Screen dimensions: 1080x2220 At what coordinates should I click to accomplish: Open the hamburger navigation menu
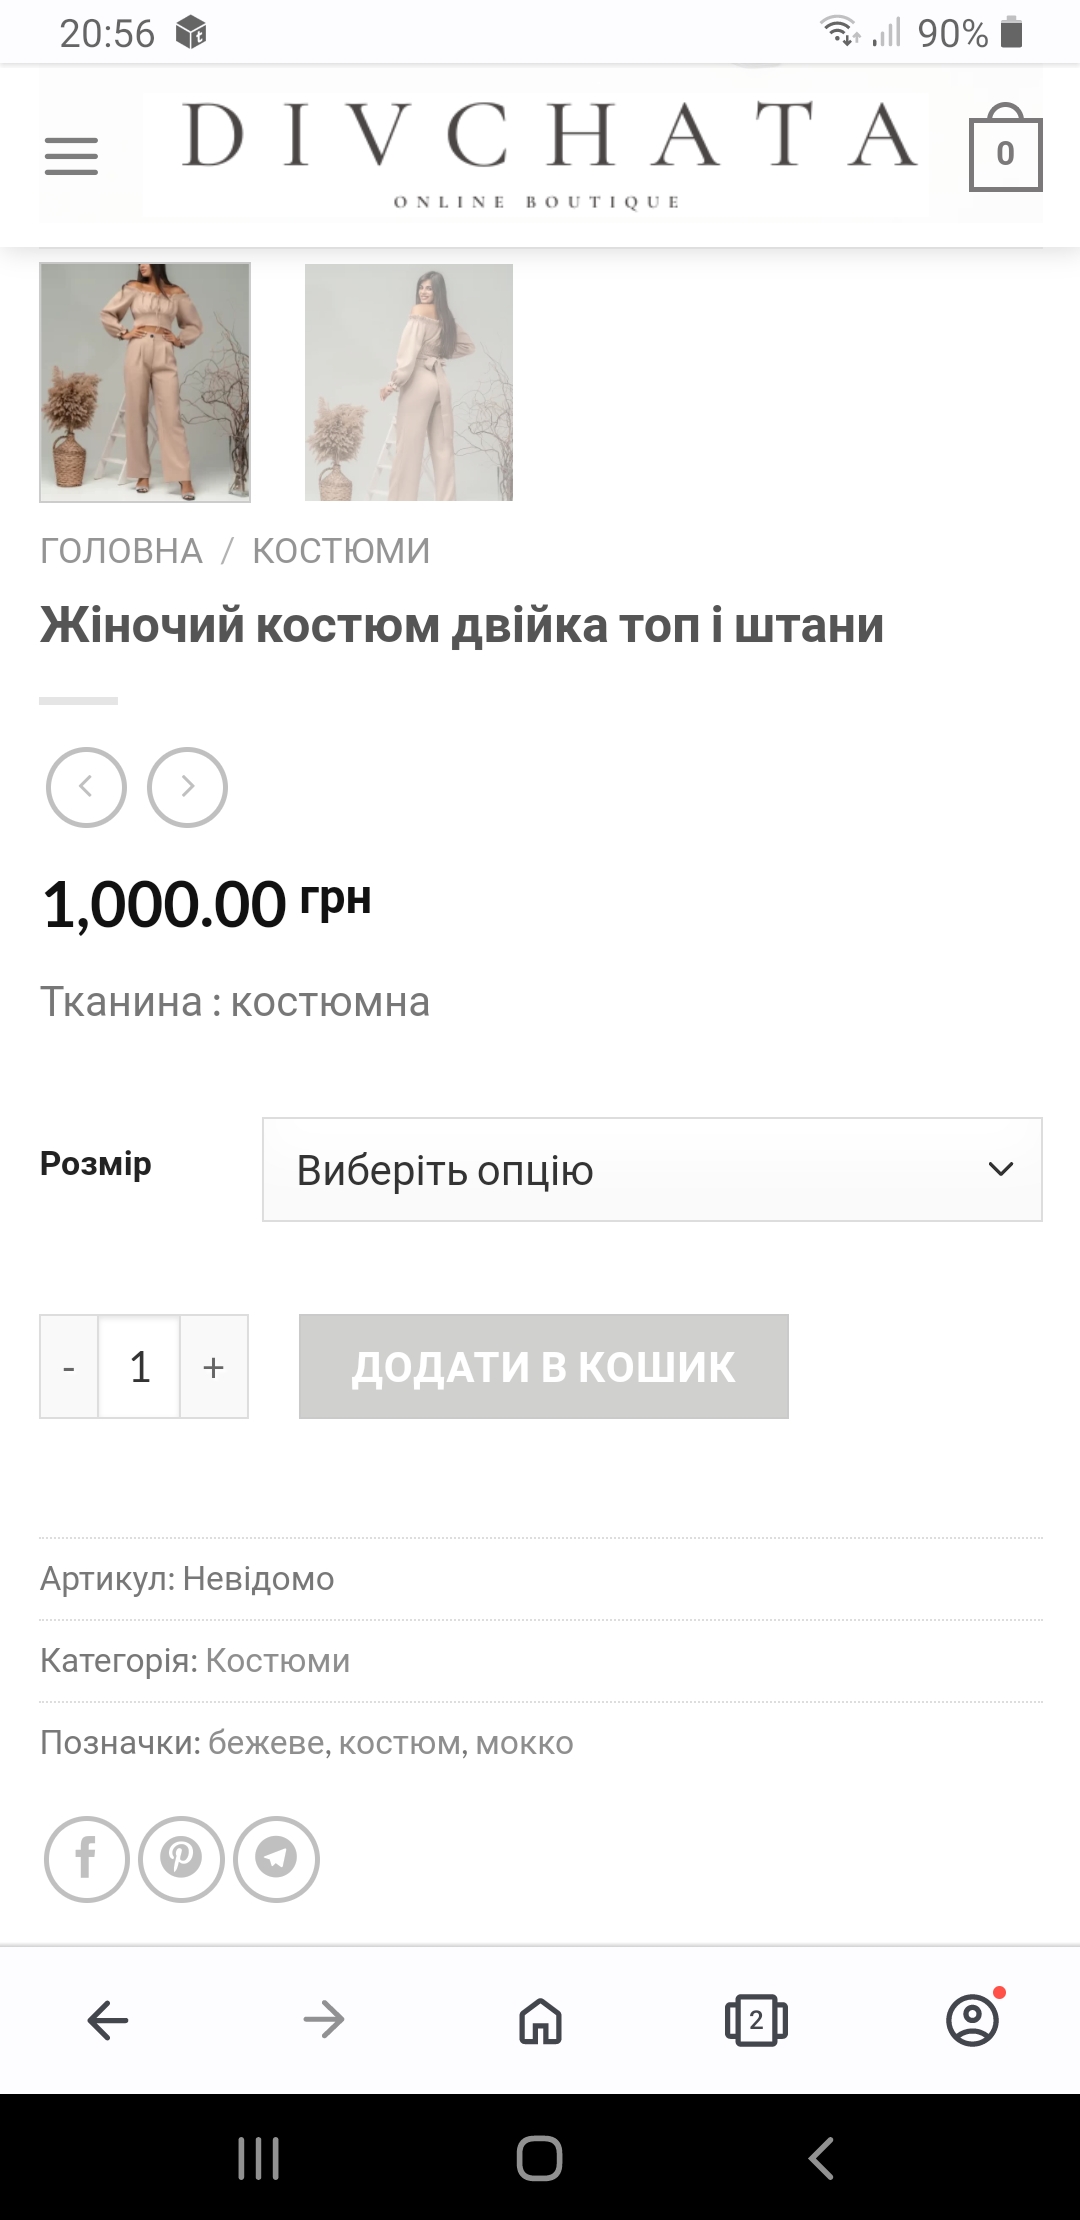point(71,156)
